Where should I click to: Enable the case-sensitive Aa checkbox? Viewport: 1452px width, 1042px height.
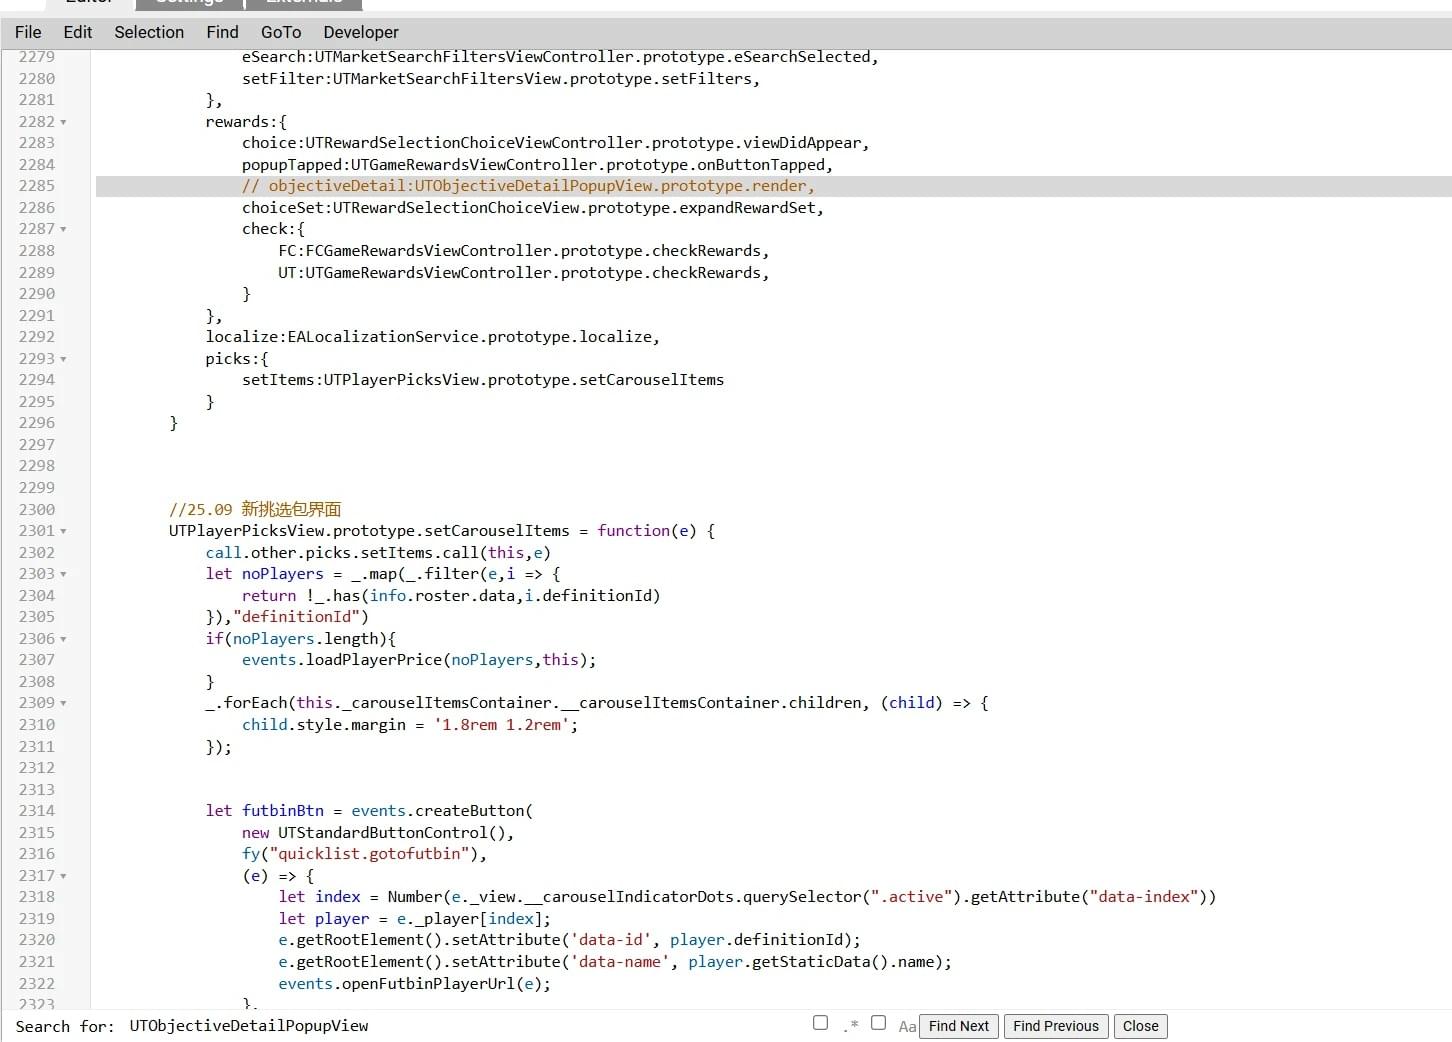(878, 1023)
